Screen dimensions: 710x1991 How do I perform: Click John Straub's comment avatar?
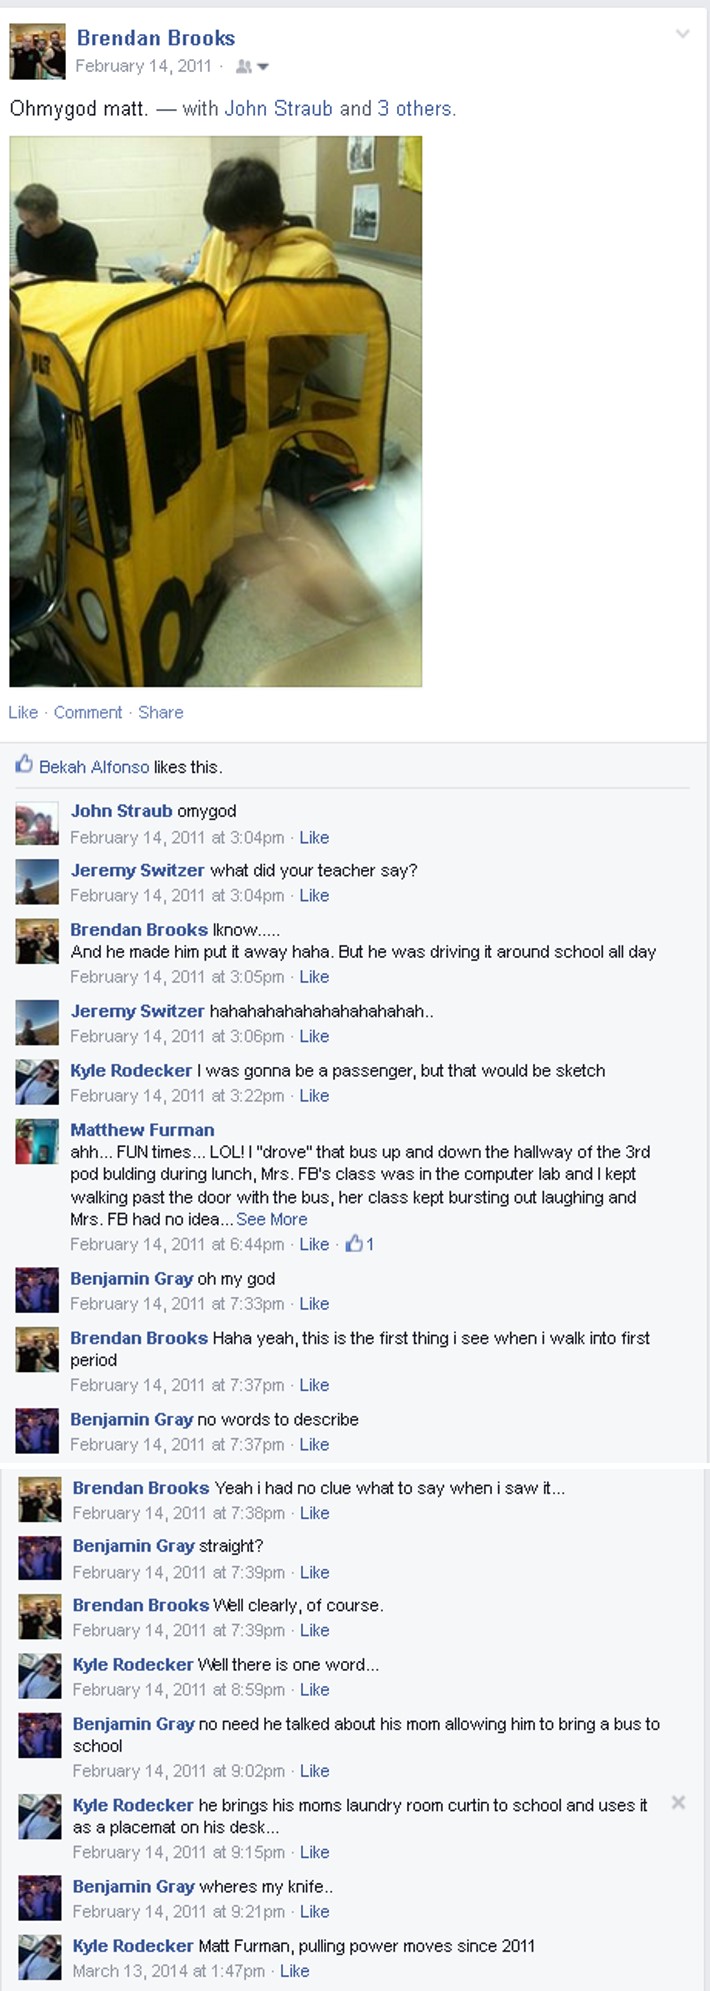pyautogui.click(x=37, y=824)
